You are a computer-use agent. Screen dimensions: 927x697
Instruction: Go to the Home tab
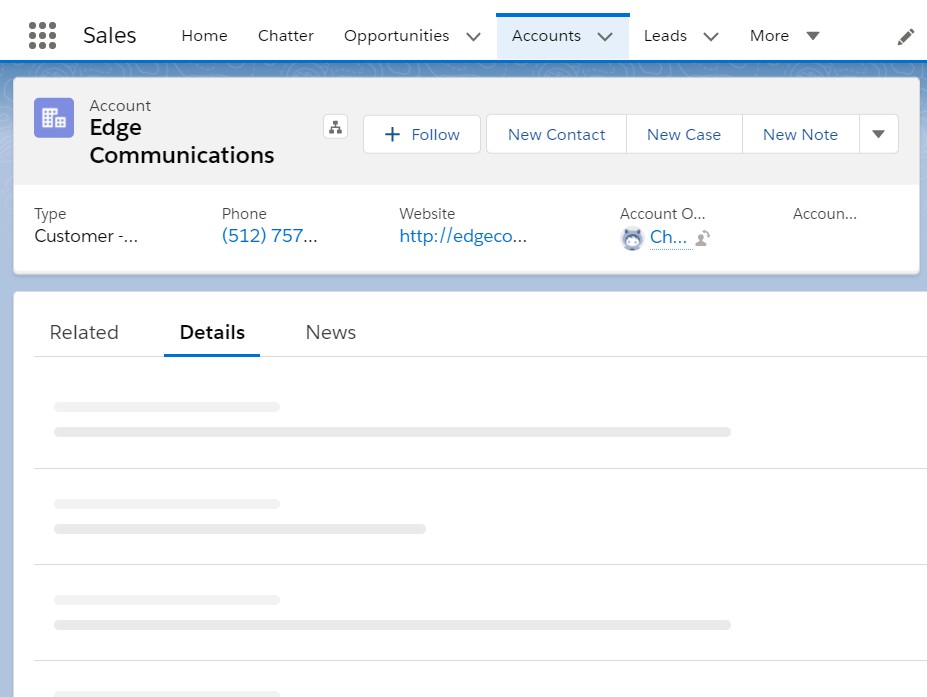(204, 36)
